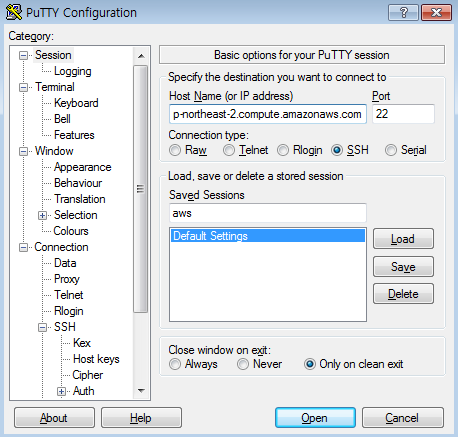
Task: Open Connection category
Action: [61, 247]
